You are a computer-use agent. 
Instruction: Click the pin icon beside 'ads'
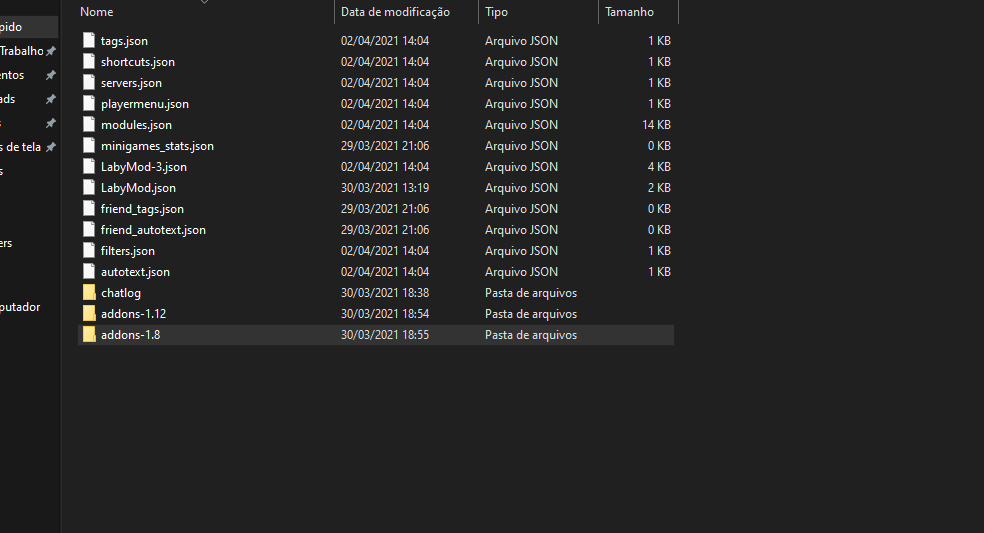point(51,99)
